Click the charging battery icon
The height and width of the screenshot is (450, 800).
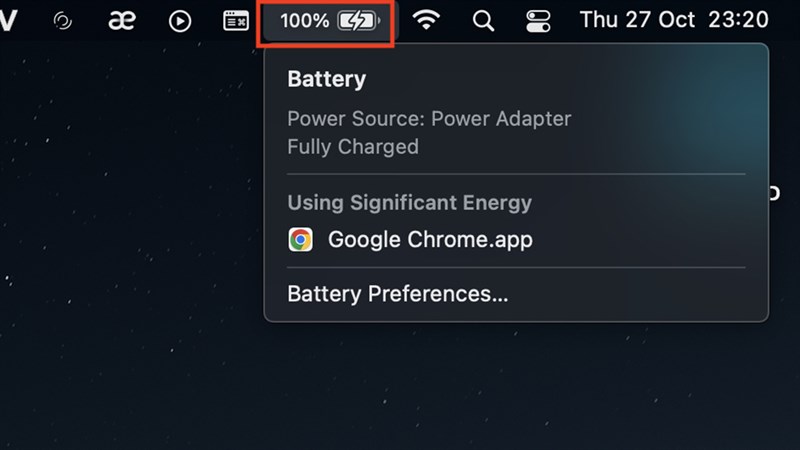359,21
